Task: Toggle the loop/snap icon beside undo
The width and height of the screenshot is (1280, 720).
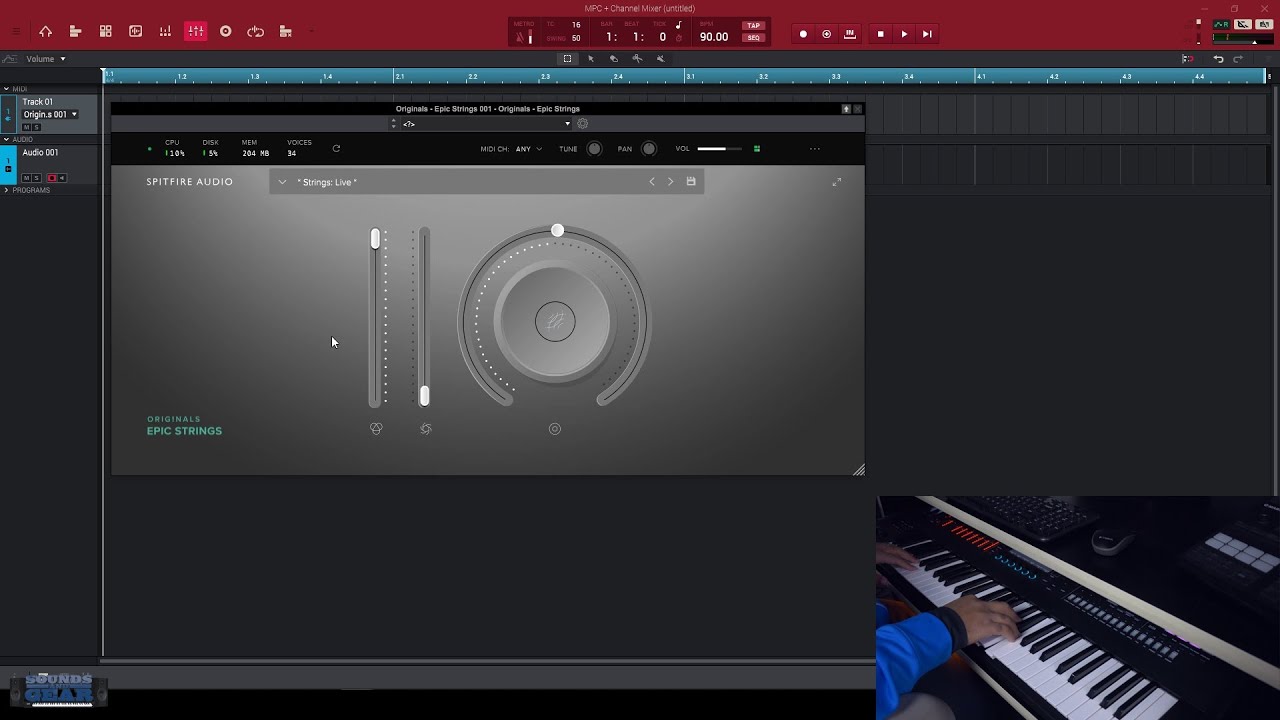Action: click(x=1187, y=59)
